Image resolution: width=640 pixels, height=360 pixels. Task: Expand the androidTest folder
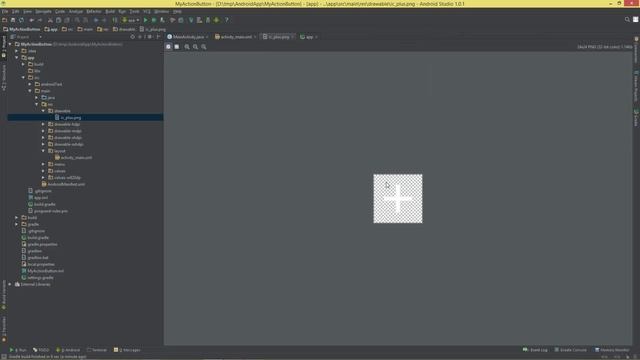coord(30,84)
